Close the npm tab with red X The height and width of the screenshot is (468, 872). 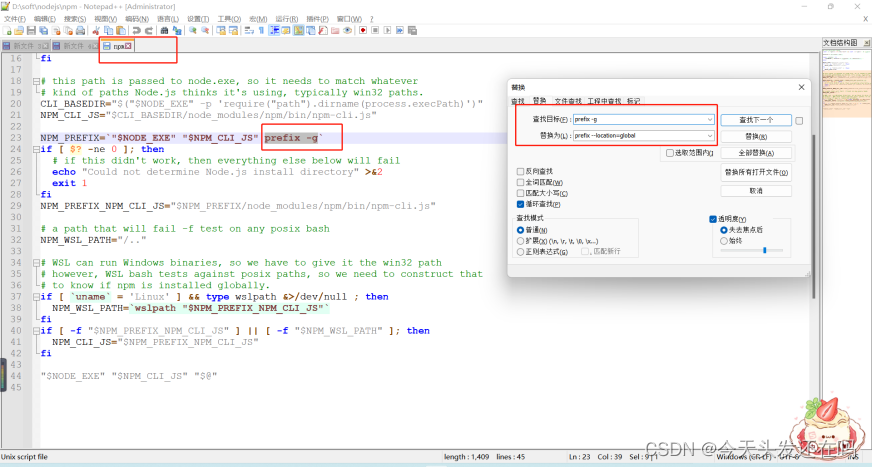point(128,46)
